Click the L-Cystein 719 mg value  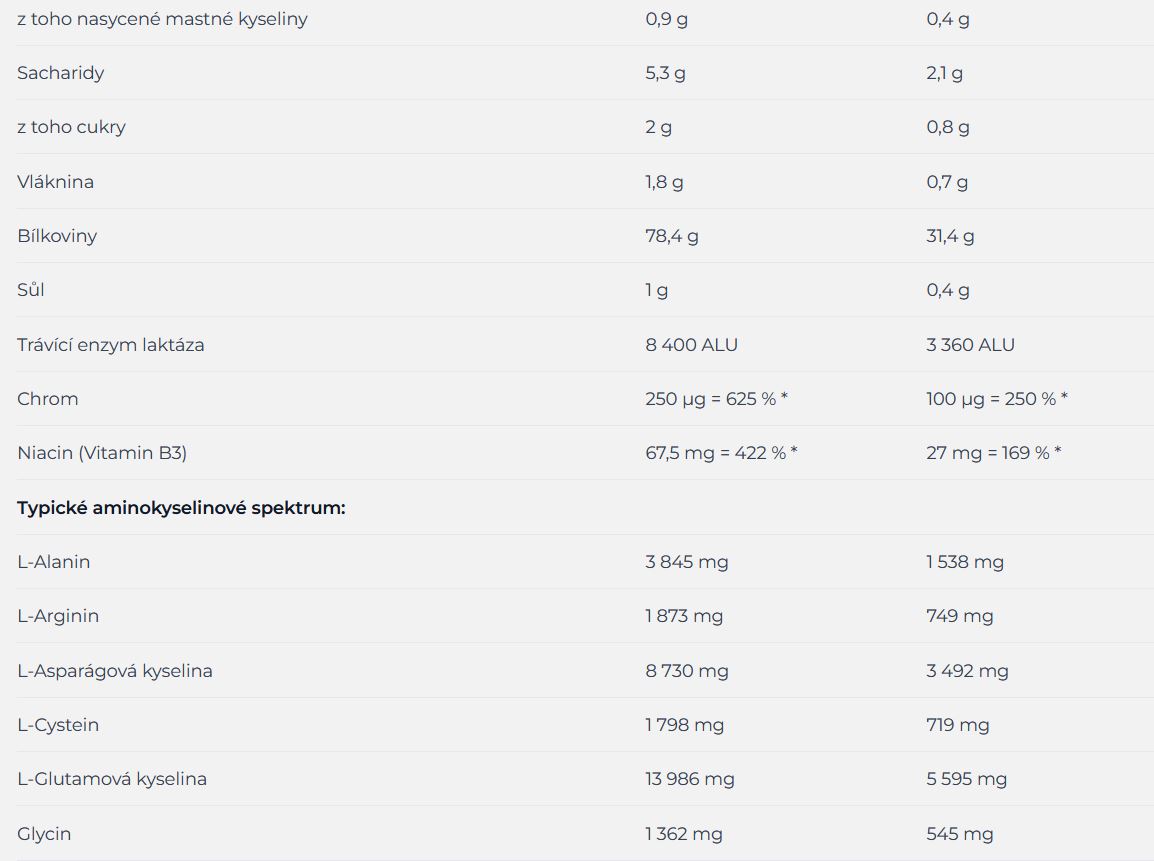pos(957,725)
